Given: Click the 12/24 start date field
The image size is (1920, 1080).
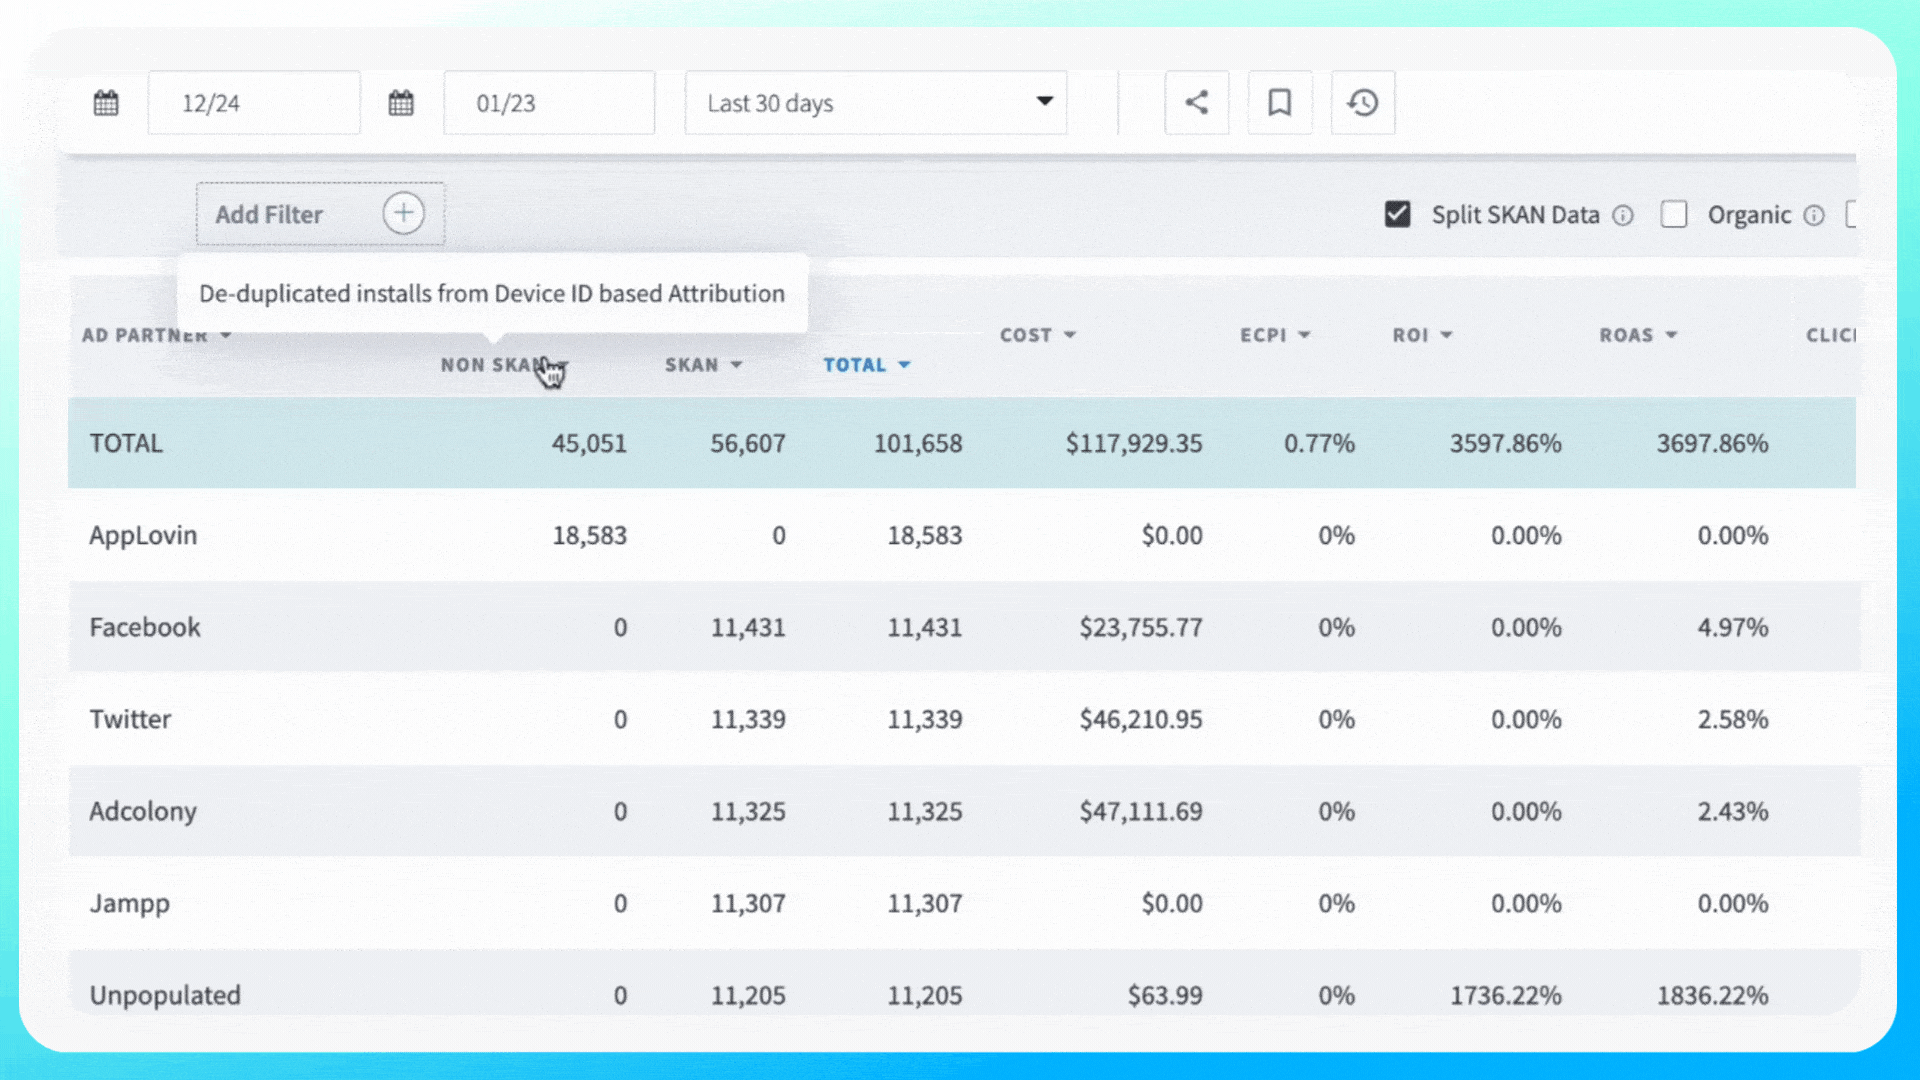Looking at the screenshot, I should pos(254,103).
